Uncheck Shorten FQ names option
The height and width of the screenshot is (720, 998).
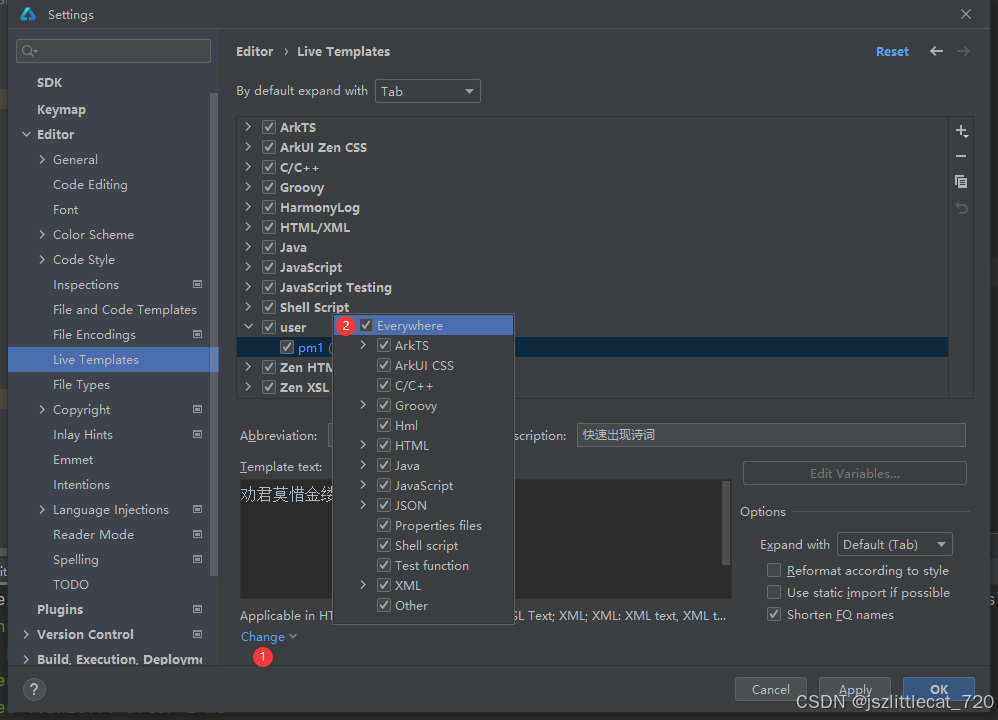pyautogui.click(x=774, y=615)
